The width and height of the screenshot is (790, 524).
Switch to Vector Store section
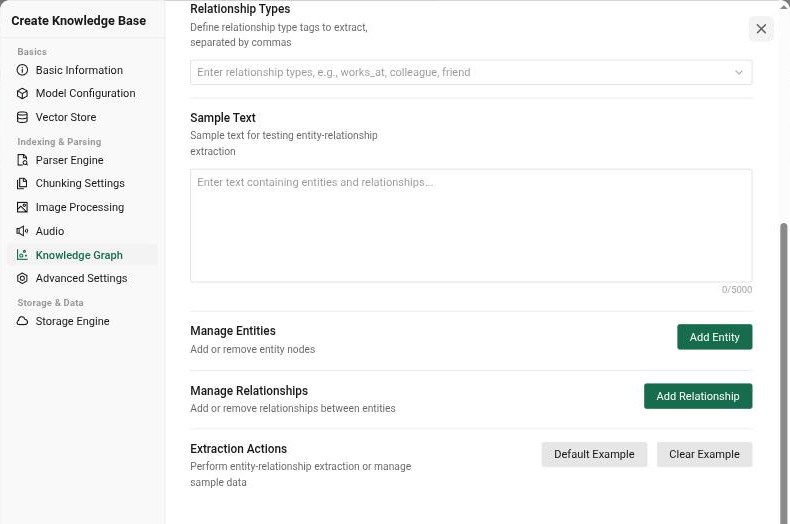[82, 117]
